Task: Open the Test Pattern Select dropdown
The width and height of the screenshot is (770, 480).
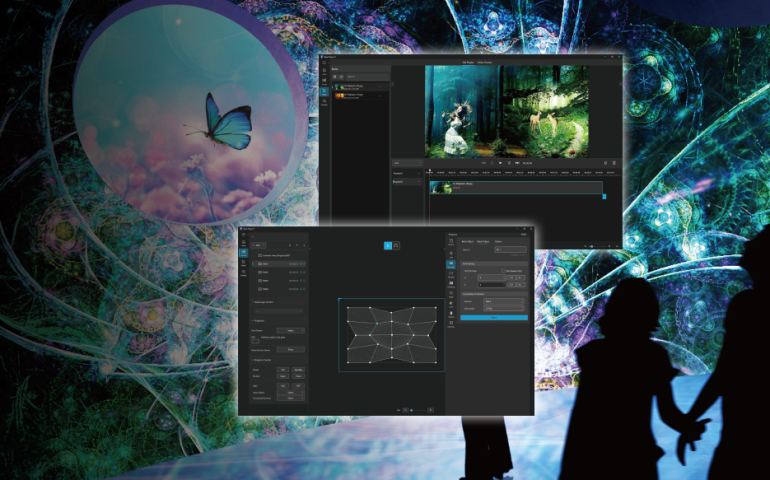Action: coord(291,331)
